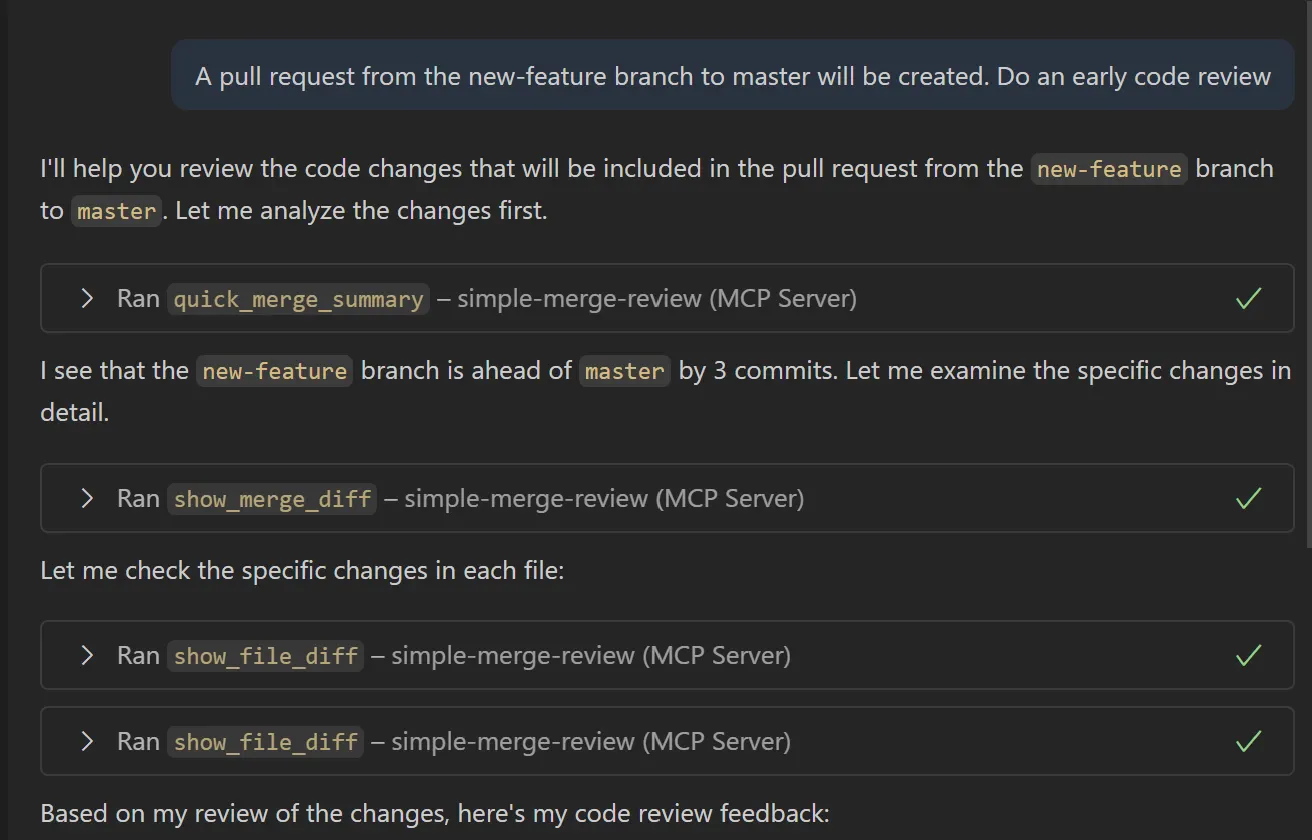
Task: Expand the show_merge_diff tool run chevron
Action: [87, 498]
